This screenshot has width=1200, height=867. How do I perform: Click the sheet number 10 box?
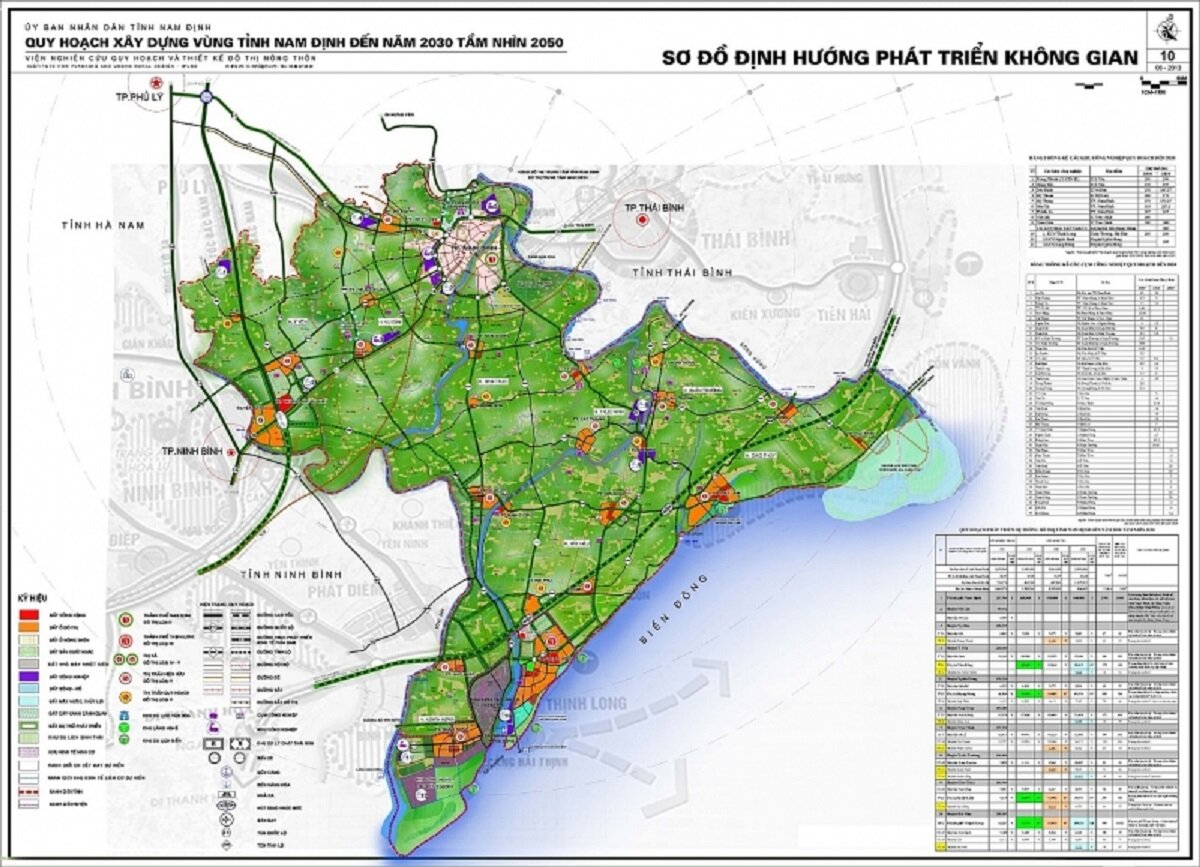click(1164, 58)
